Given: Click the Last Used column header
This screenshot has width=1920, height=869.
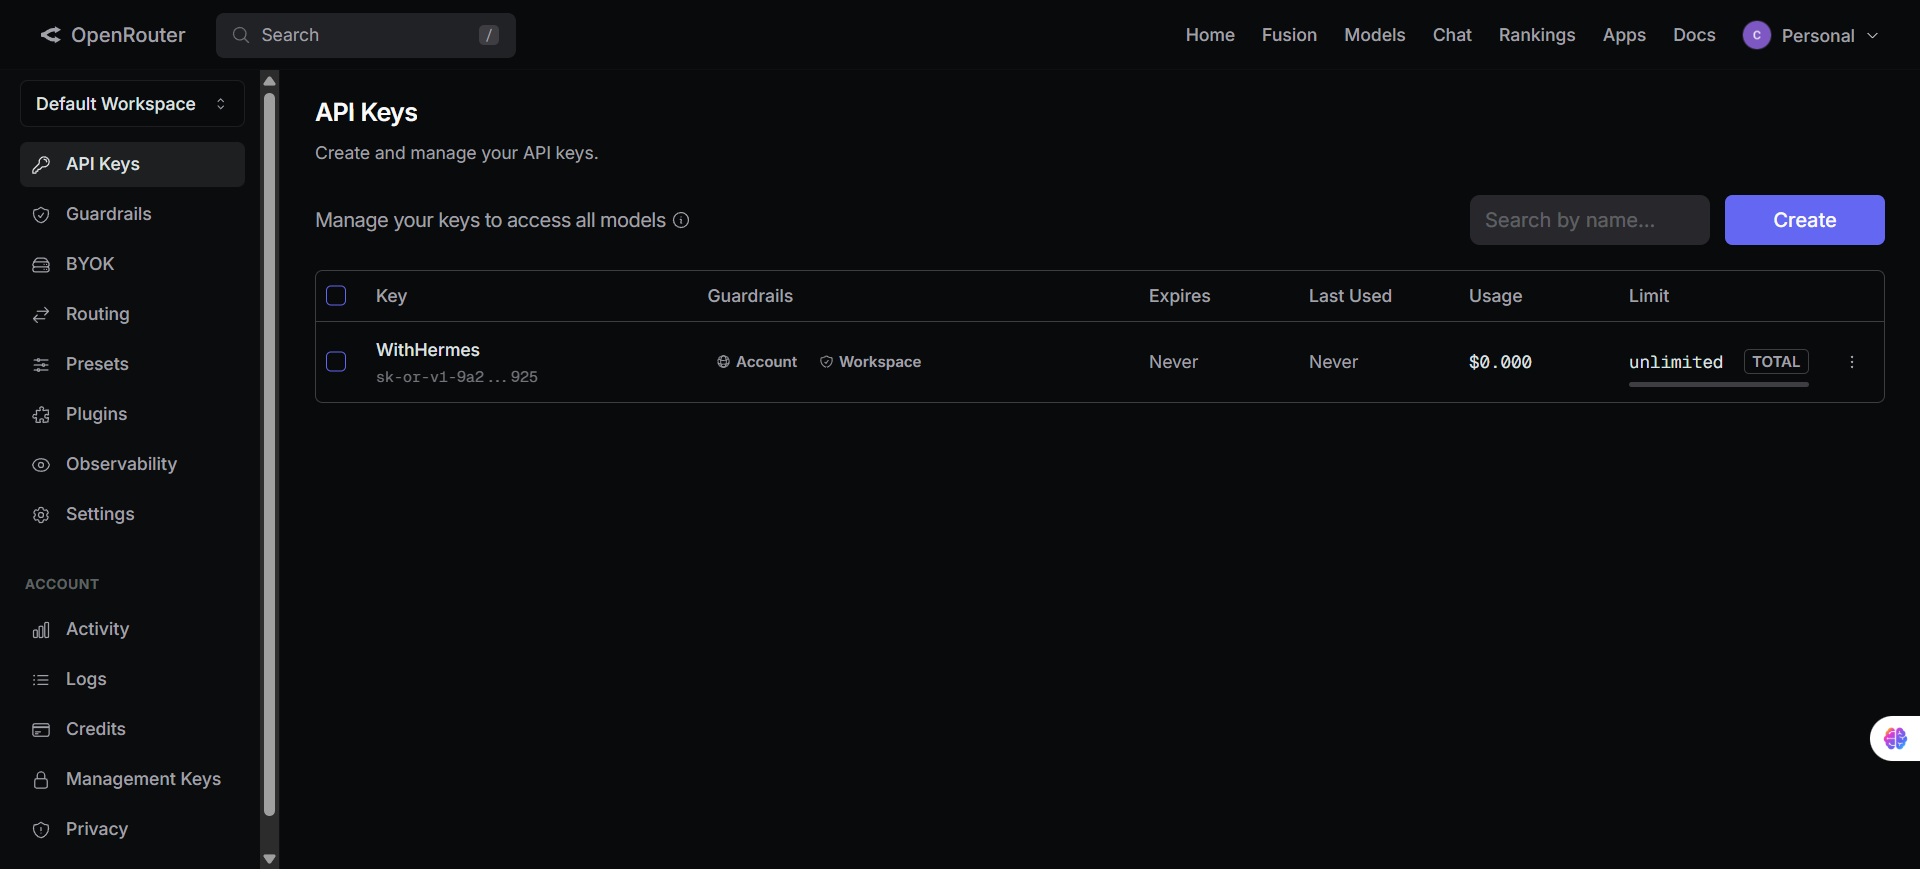Looking at the screenshot, I should click(1350, 296).
